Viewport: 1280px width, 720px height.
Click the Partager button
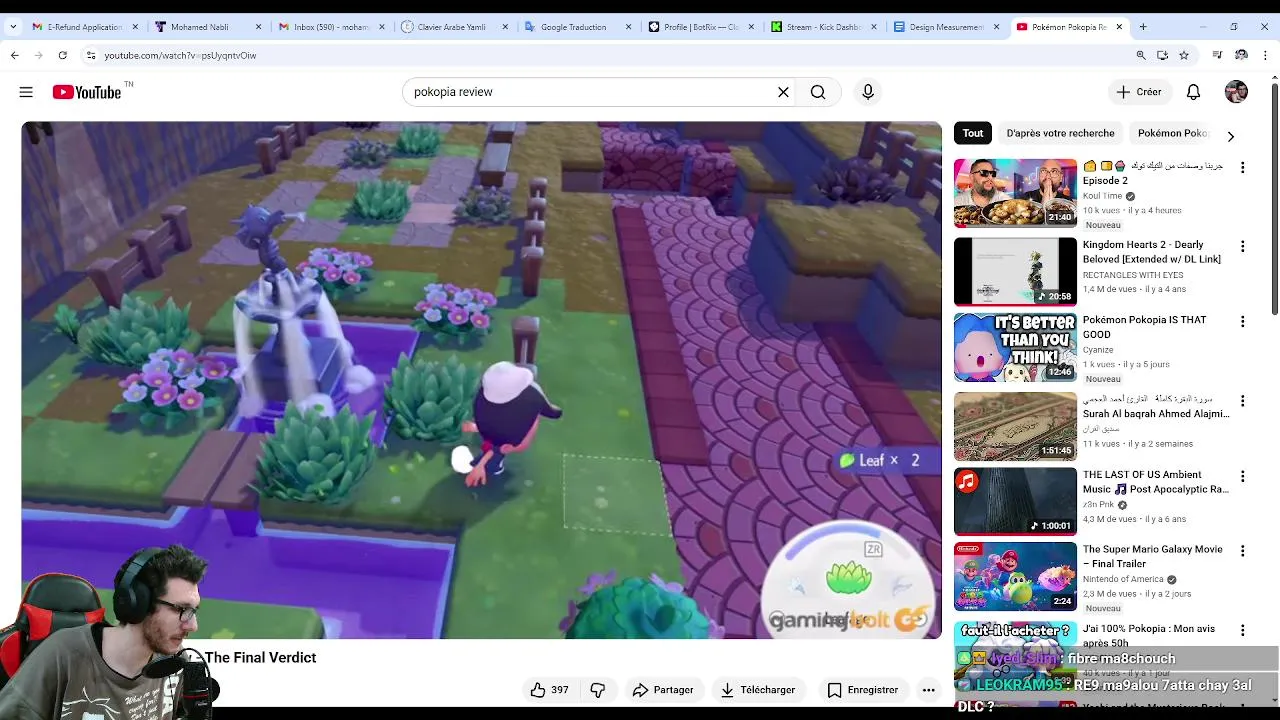tap(662, 690)
